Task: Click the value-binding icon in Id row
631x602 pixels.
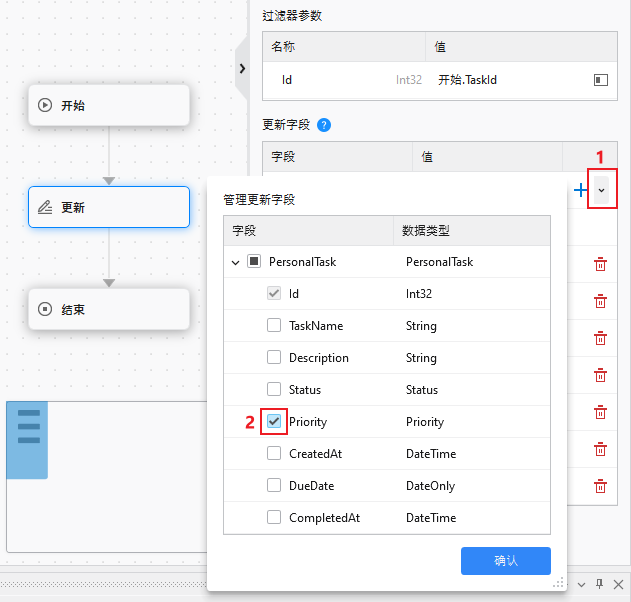Action: pyautogui.click(x=600, y=80)
